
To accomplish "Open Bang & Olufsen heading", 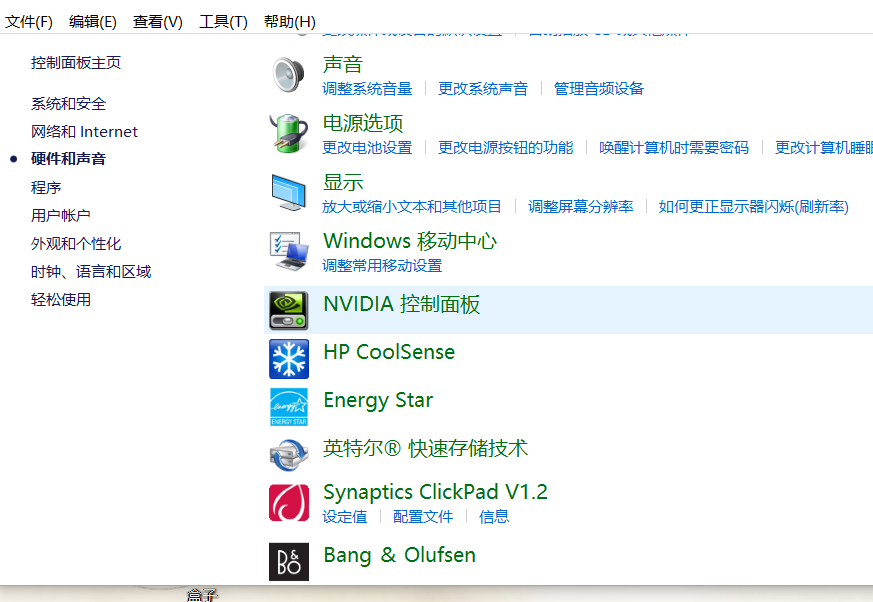I will (400, 555).
